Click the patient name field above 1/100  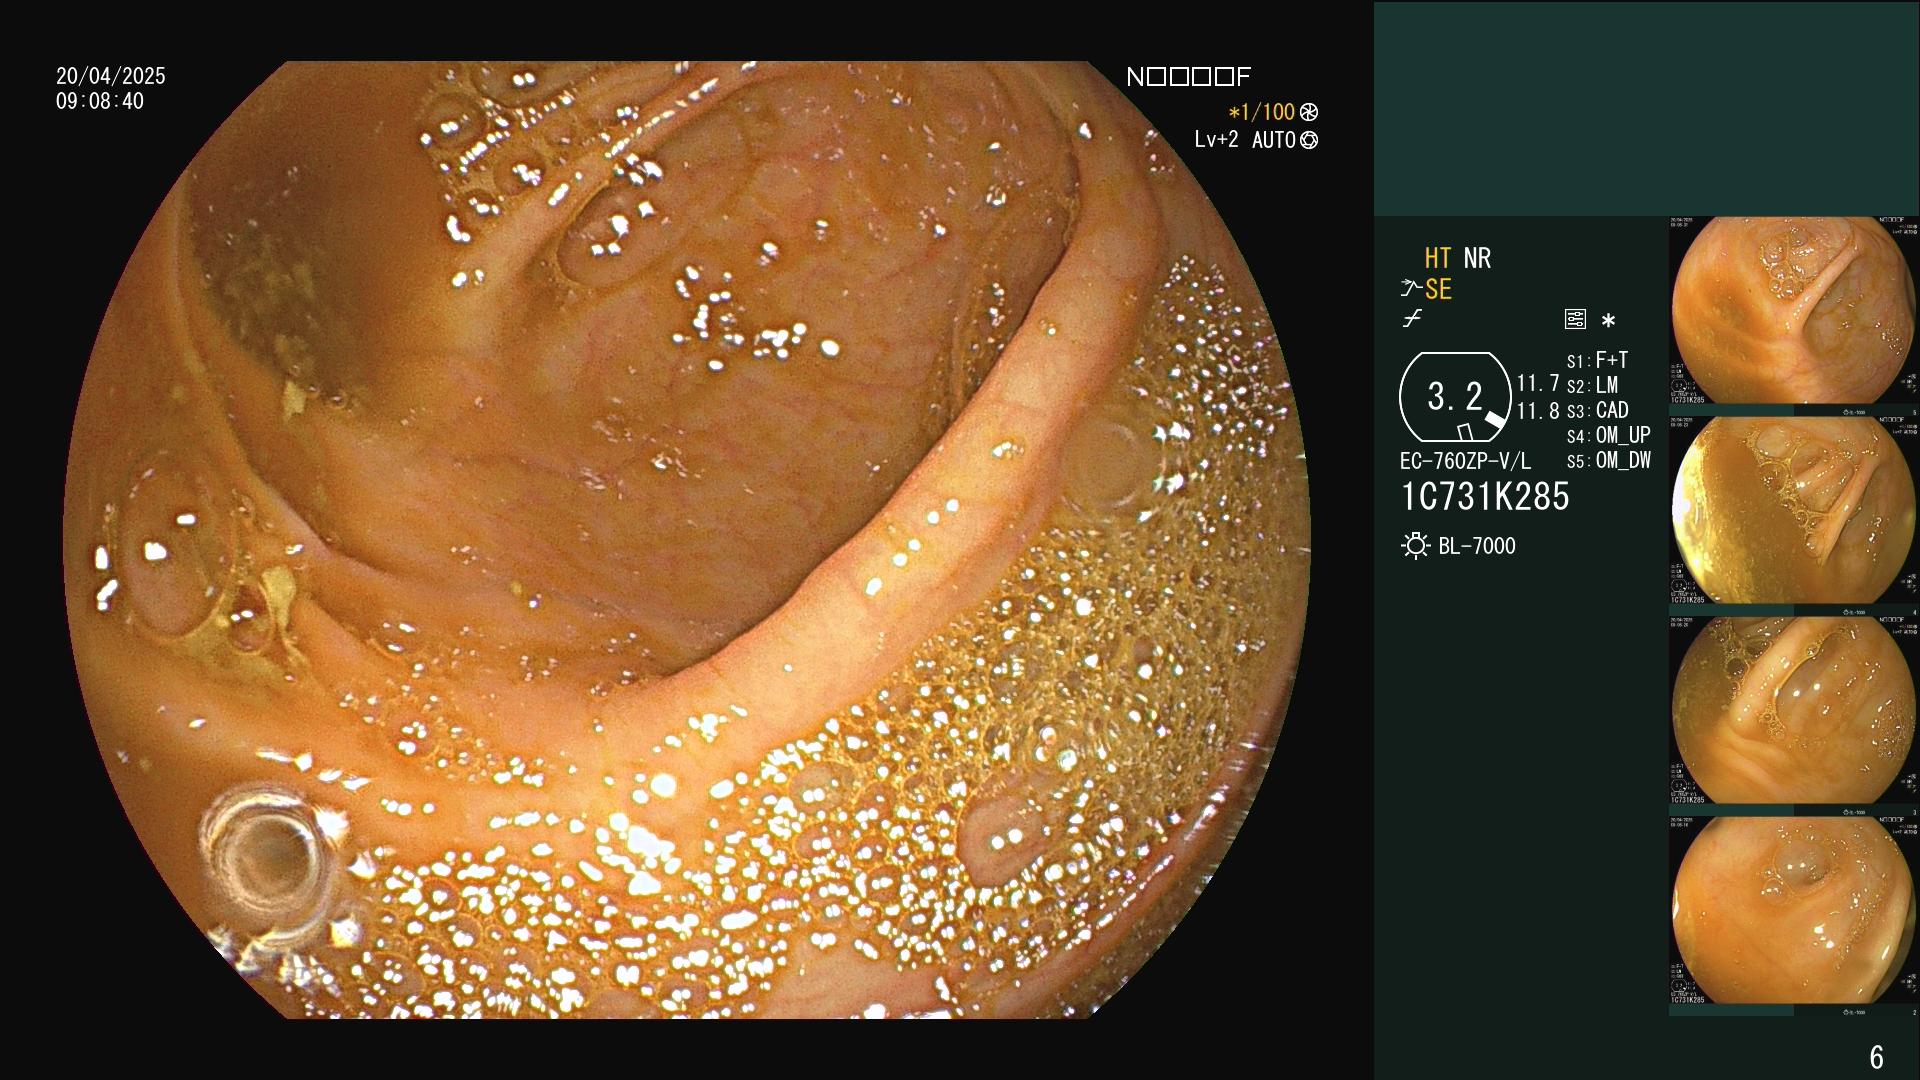tap(1188, 77)
